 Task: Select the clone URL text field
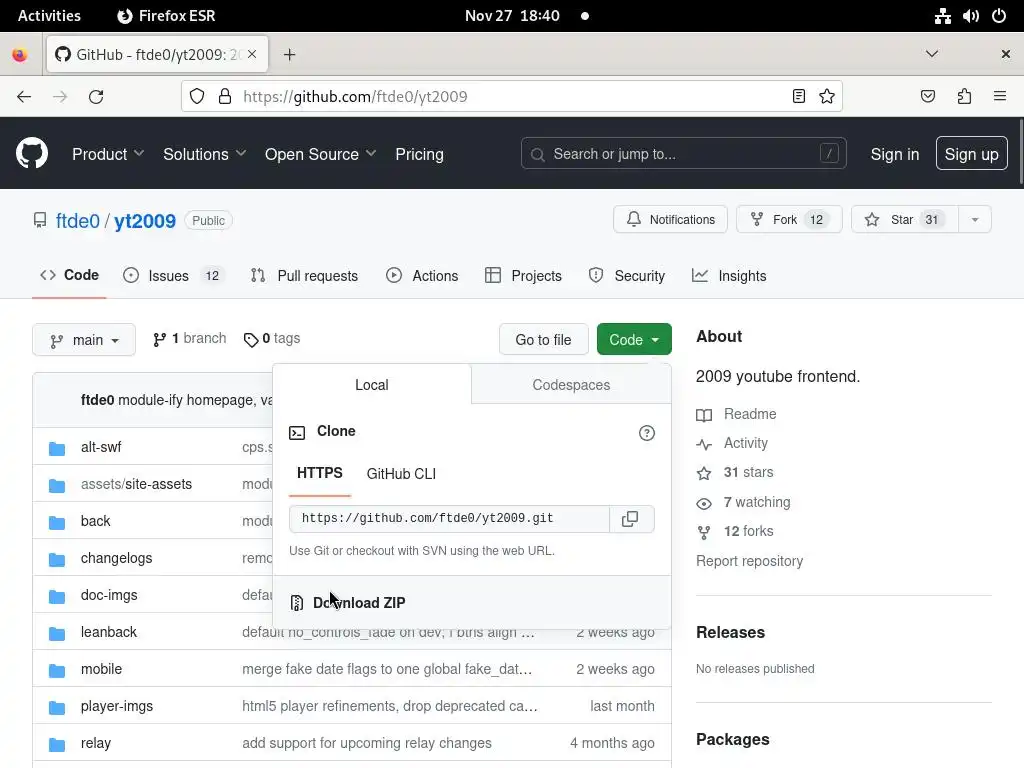coord(449,519)
